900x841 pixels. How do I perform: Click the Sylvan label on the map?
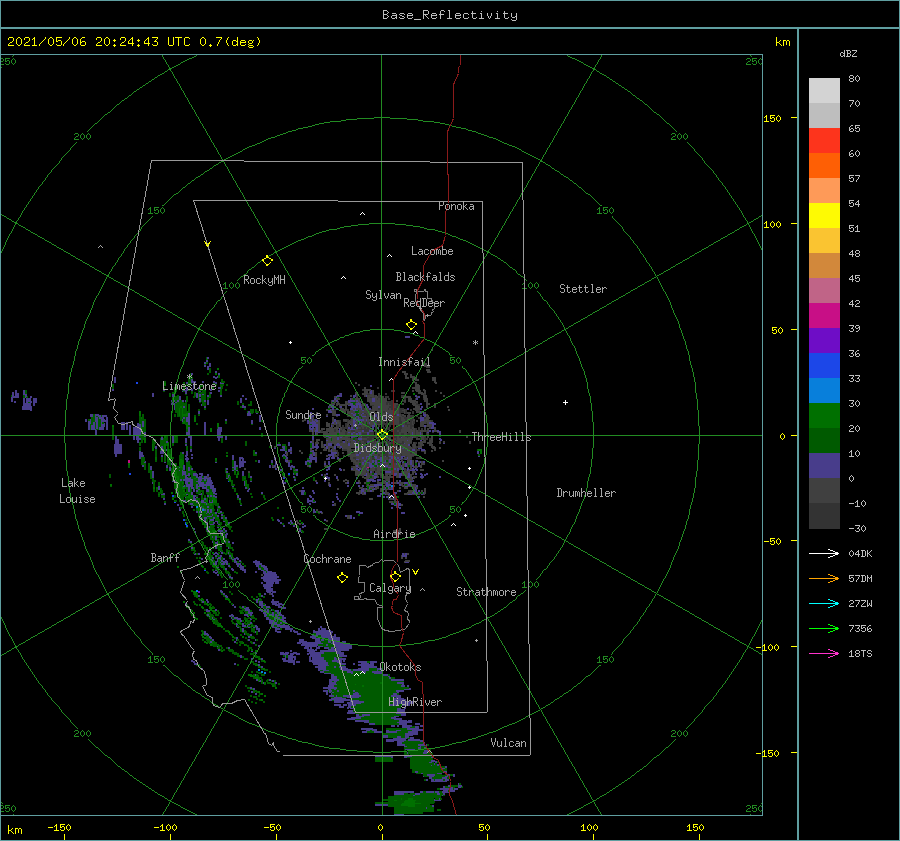click(383, 295)
